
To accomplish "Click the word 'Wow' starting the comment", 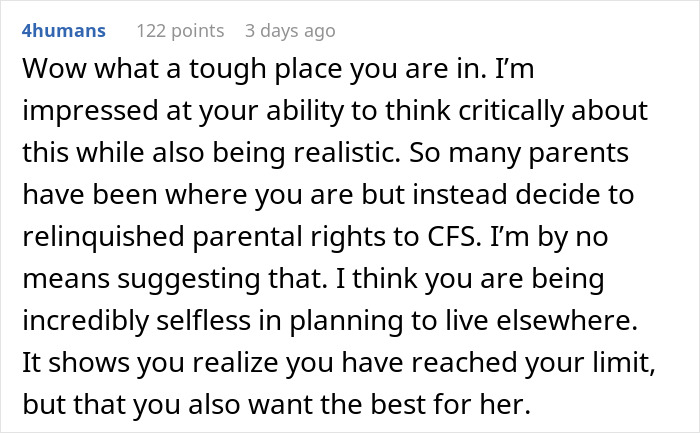I will 50,74.
